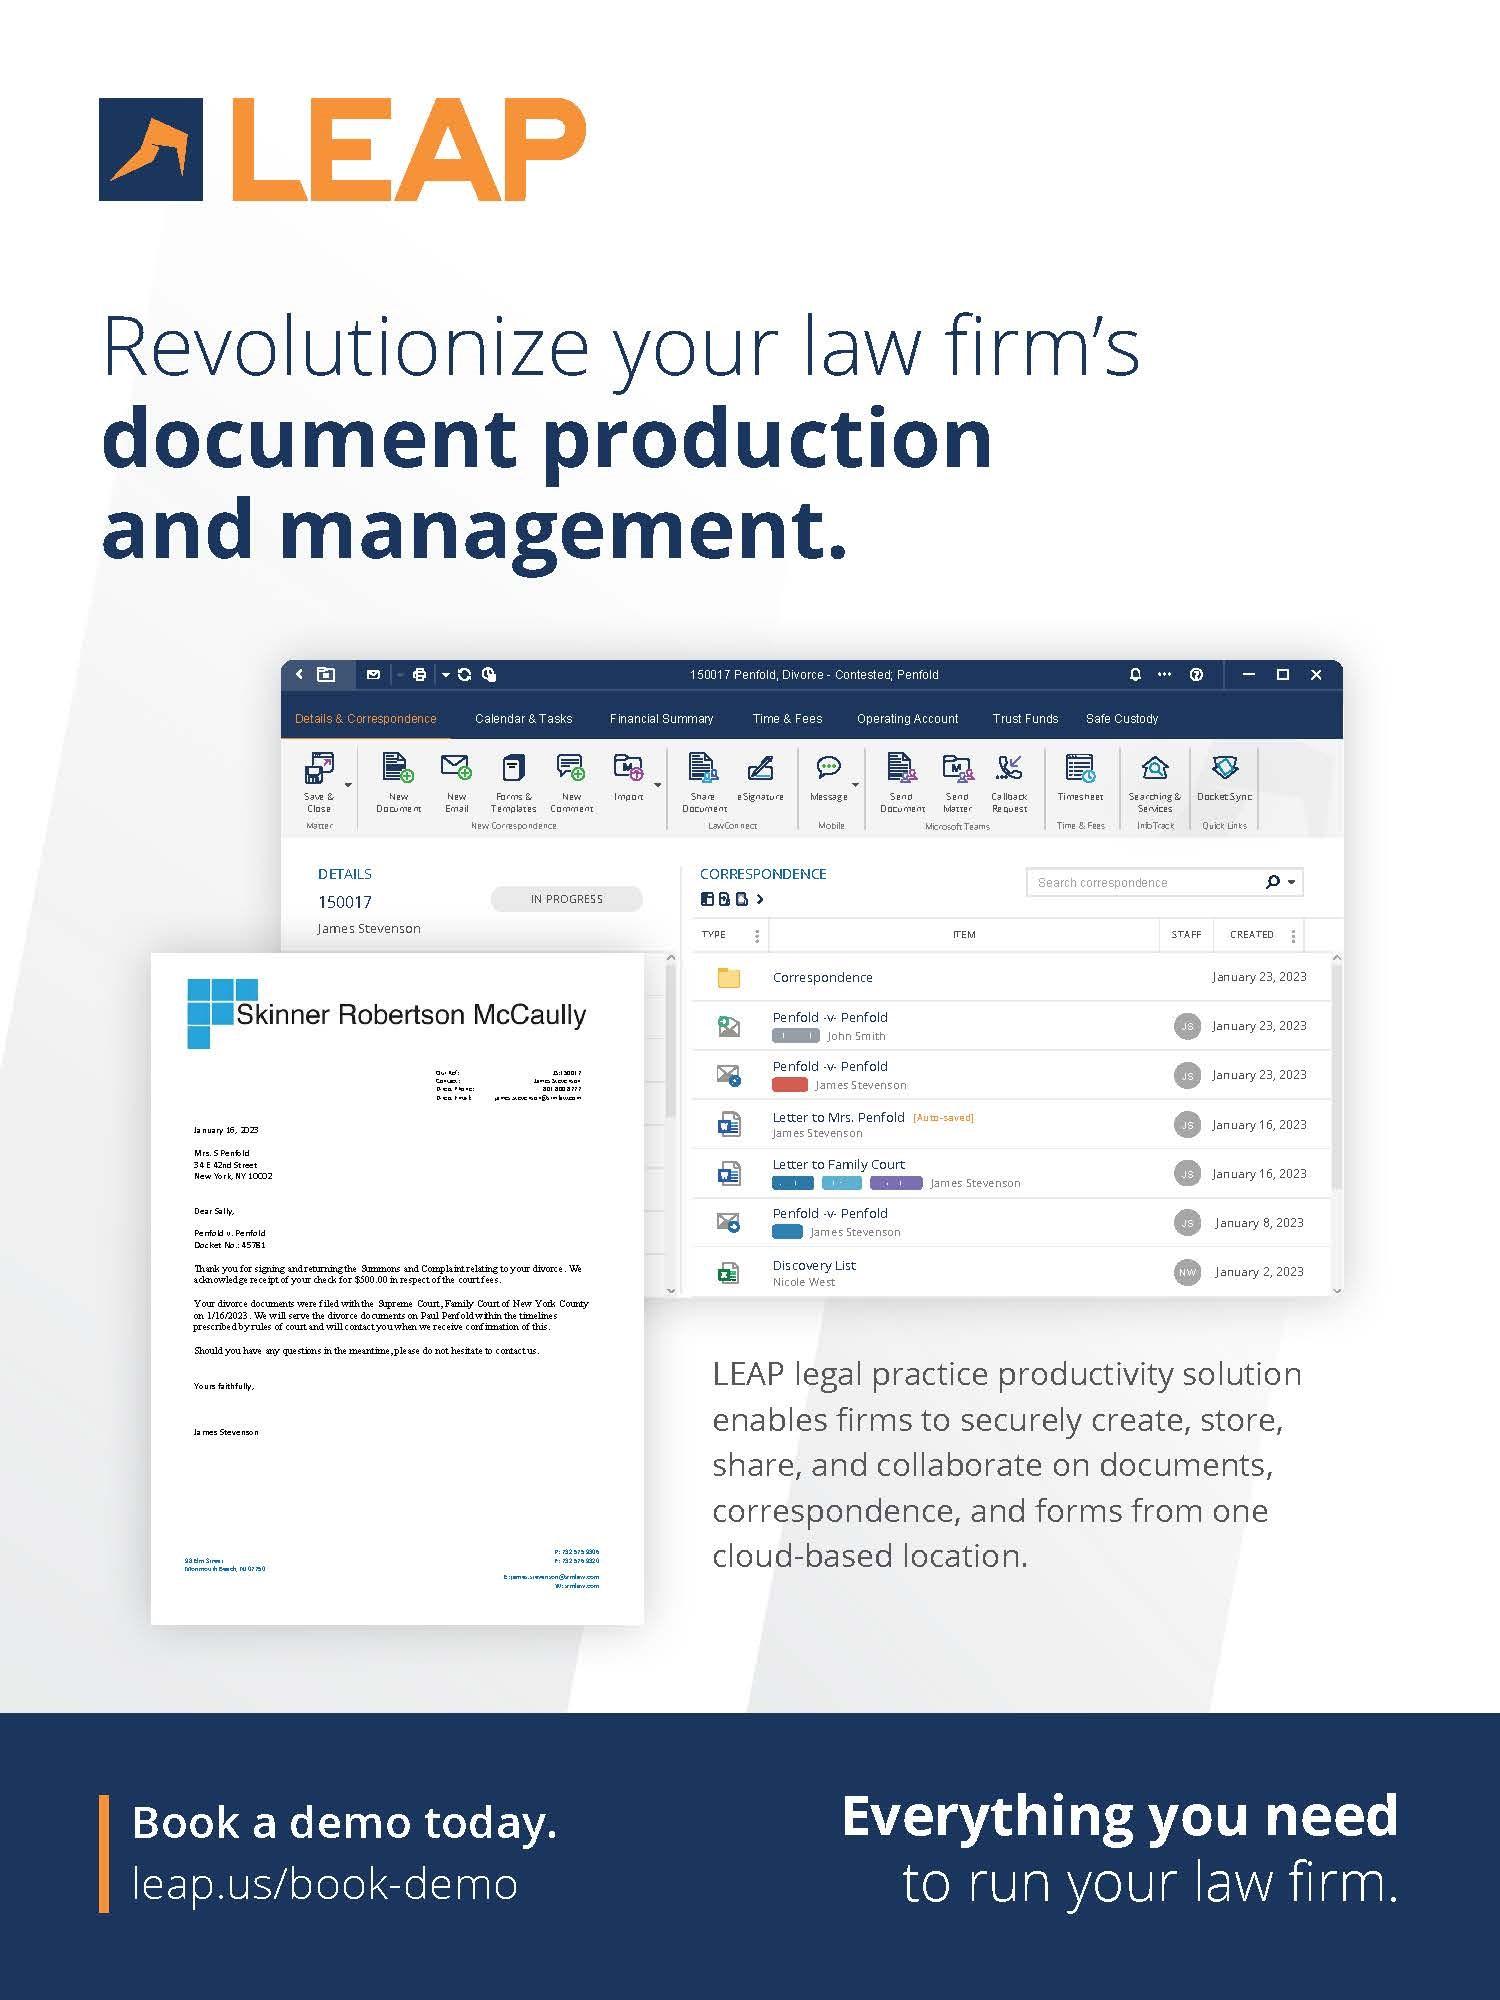Image resolution: width=1500 pixels, height=2000 pixels.
Task: Click the Callback Request icon
Action: point(1009,783)
